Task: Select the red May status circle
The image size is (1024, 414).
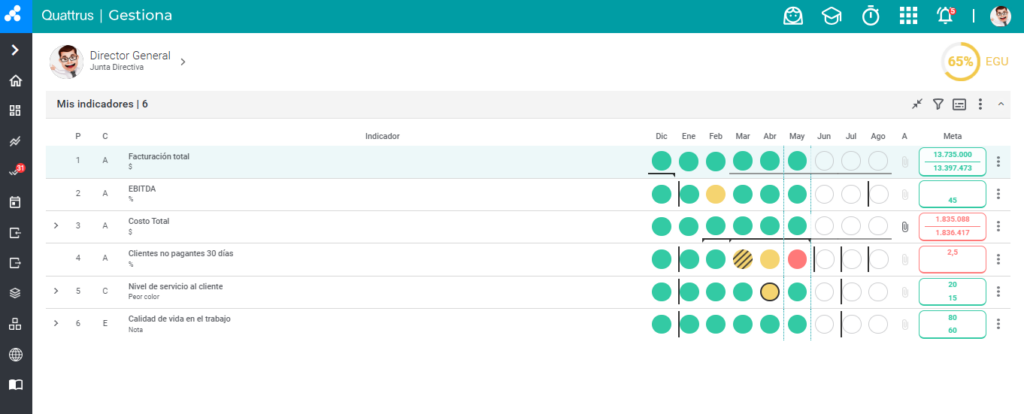Action: click(x=797, y=259)
